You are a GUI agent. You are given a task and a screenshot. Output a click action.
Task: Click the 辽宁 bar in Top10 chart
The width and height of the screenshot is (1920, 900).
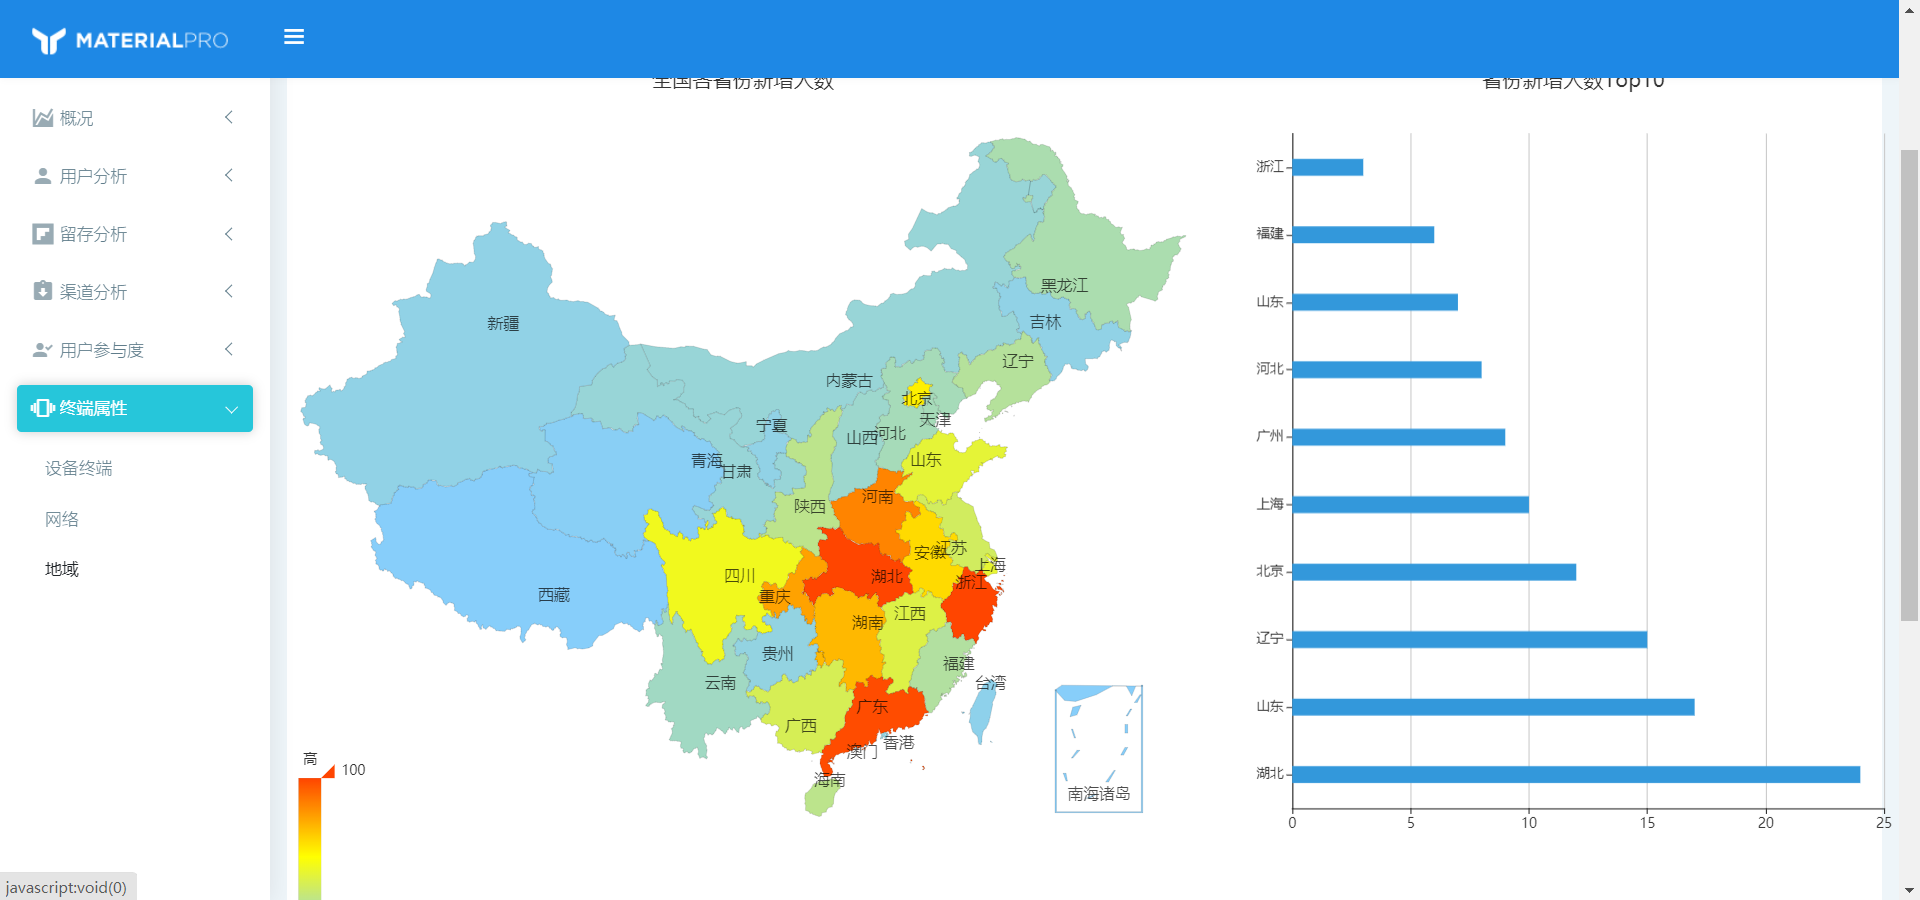1470,639
